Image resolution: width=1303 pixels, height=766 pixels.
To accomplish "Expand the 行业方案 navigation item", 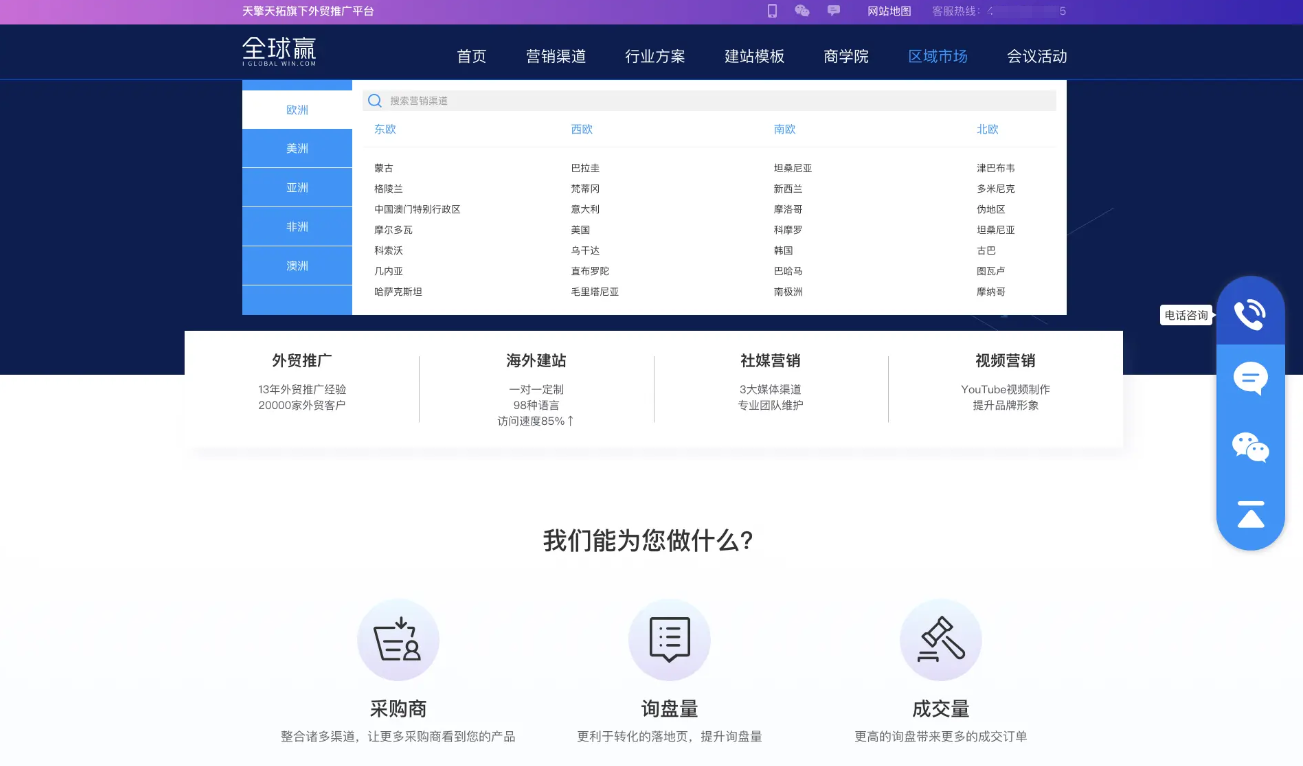I will 655,57.
